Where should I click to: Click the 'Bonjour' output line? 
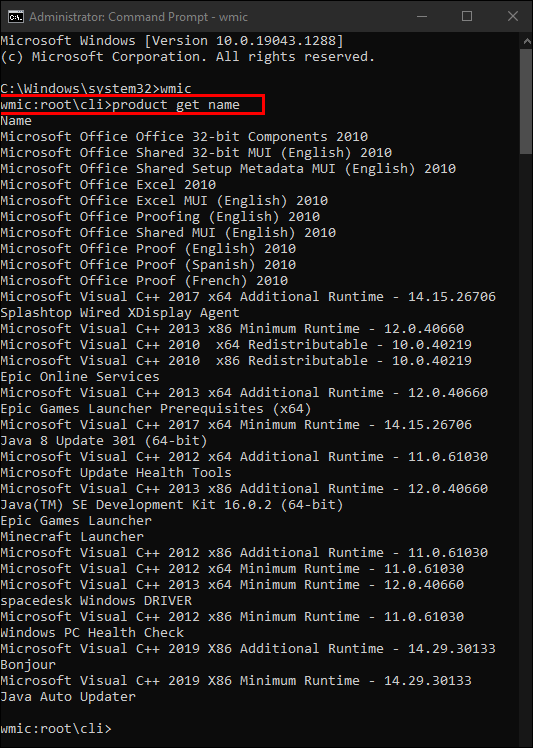pos(28,665)
